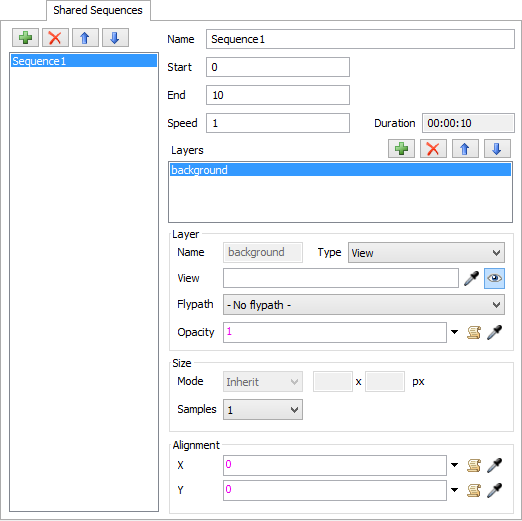Switch to the Shared Sequences tab
Viewport: 522px width, 521px height.
pyautogui.click(x=98, y=10)
